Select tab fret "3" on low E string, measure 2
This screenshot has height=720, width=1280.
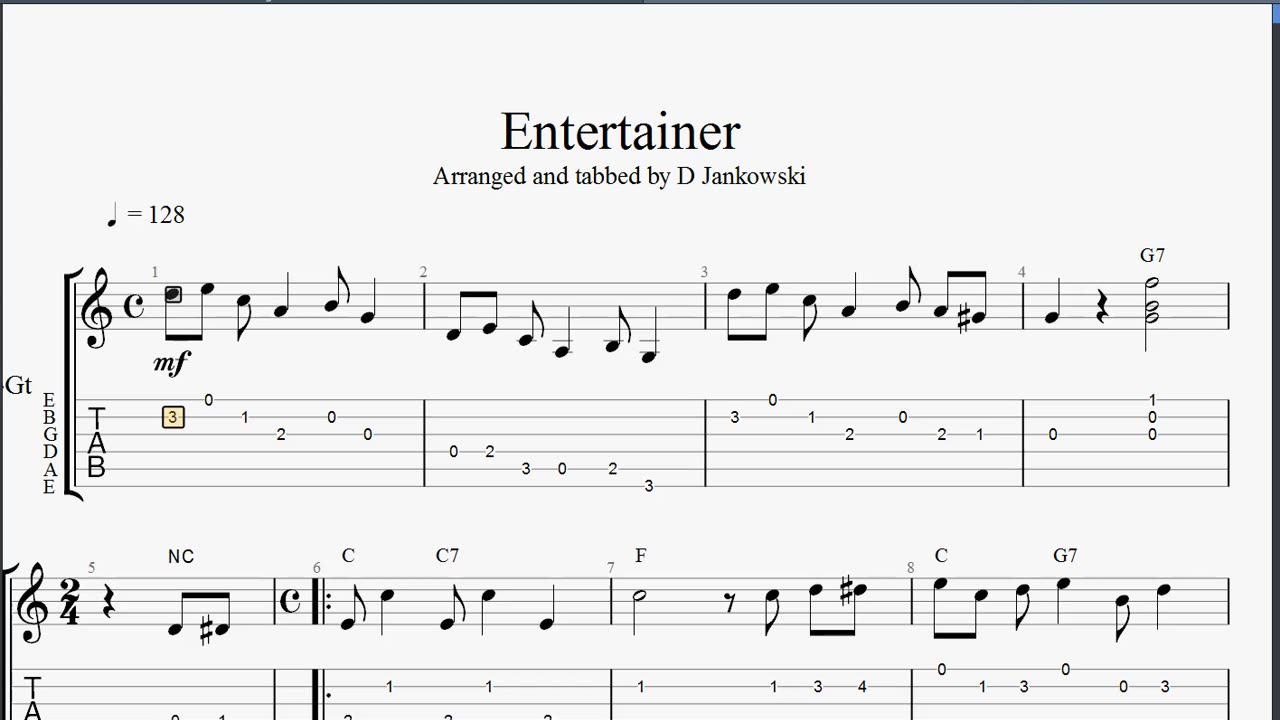[x=649, y=486]
